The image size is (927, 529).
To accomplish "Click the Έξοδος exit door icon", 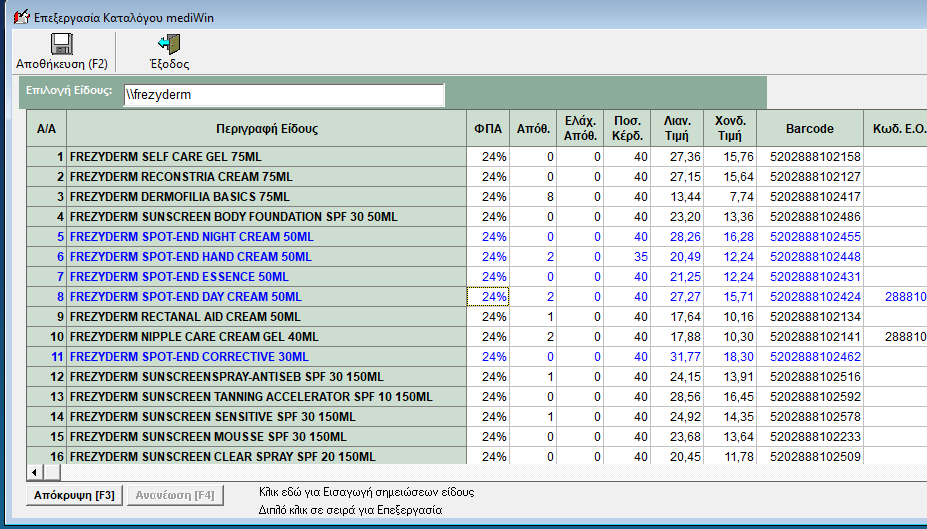I will pos(169,44).
